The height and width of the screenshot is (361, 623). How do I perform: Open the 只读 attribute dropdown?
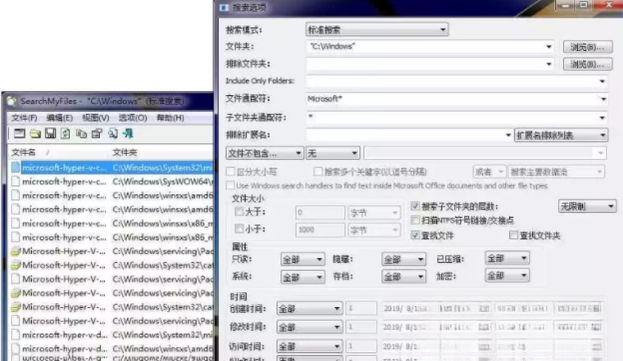click(302, 260)
